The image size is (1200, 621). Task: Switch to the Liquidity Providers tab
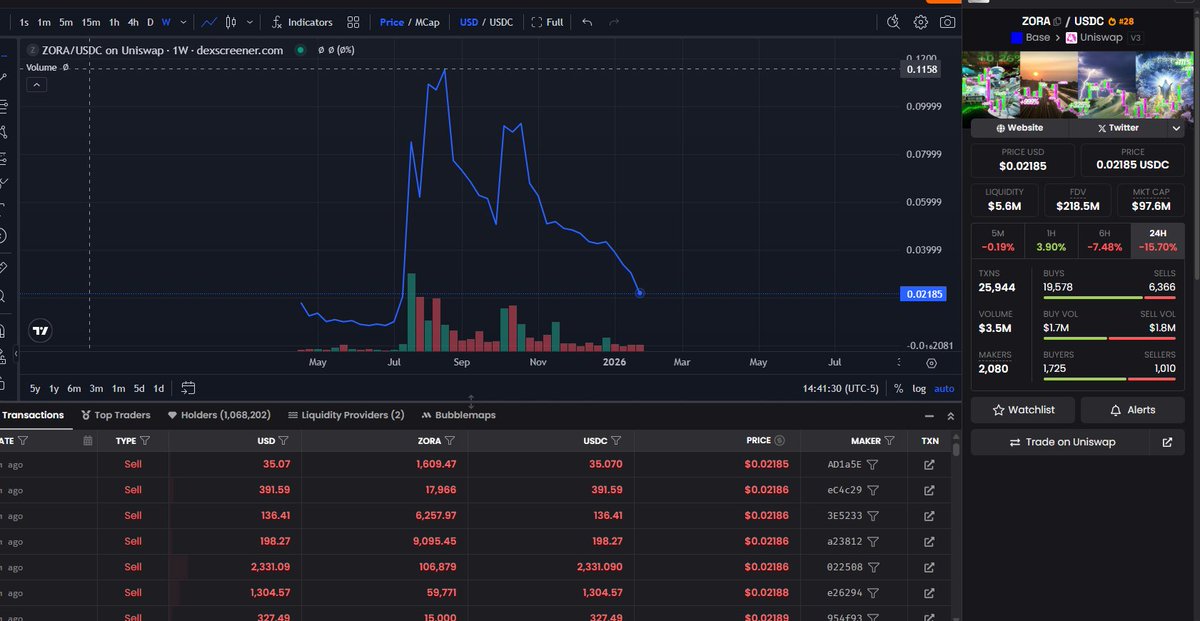(346, 415)
